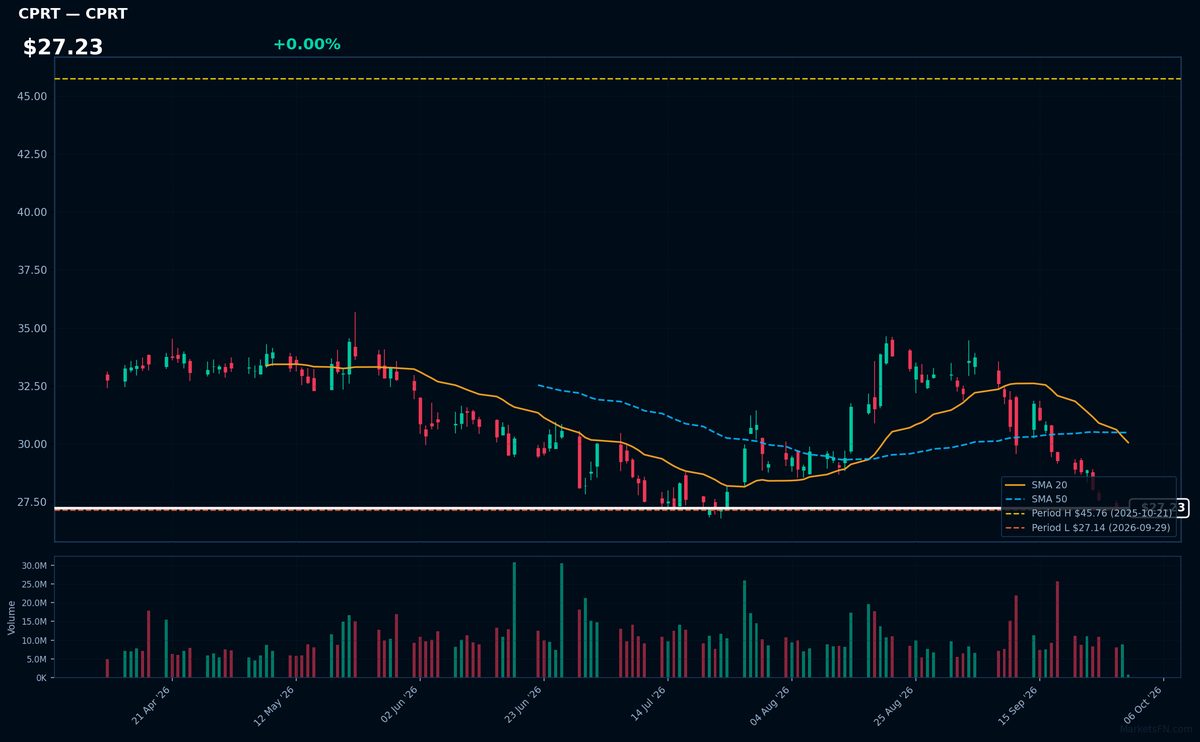
Task: Click the "15 Sep '26" date label
Action: click(x=1019, y=704)
